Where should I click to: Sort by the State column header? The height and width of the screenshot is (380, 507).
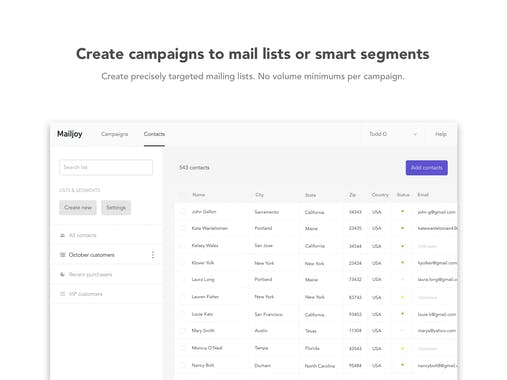click(310, 195)
